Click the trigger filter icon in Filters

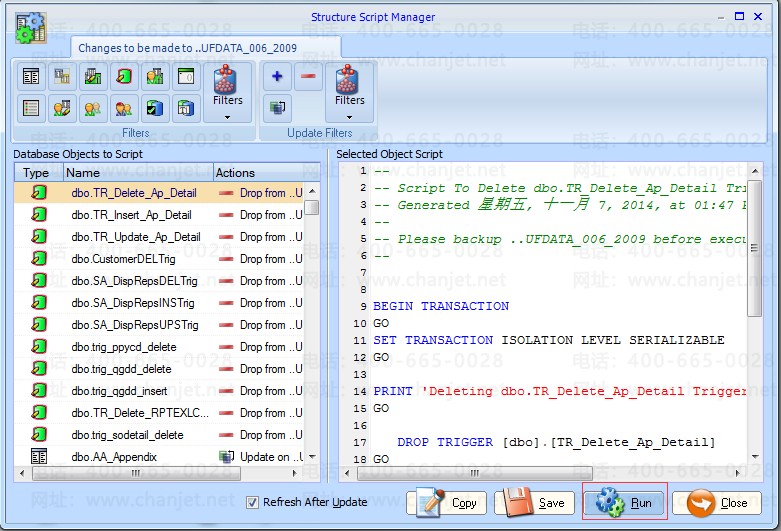coord(124,76)
